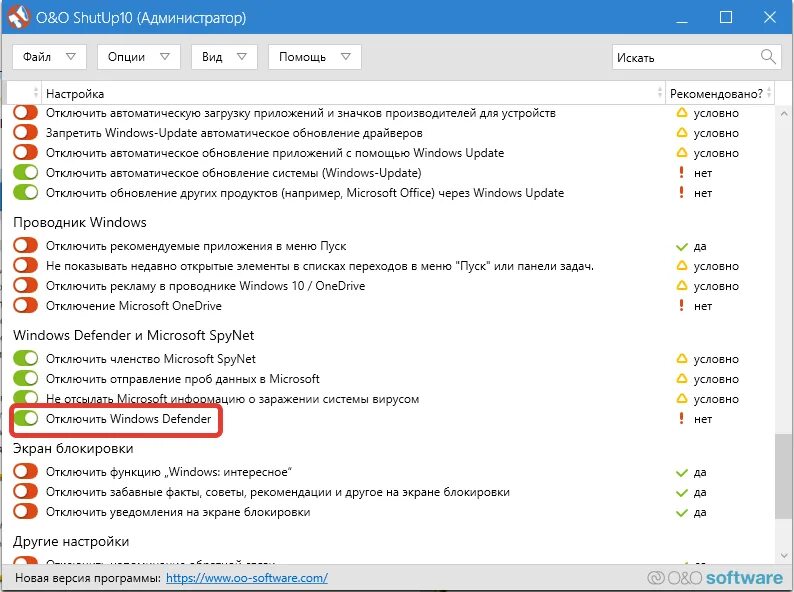Click the O&O ShutUp10 app icon in title bar
This screenshot has width=794, height=592.
[18, 17]
